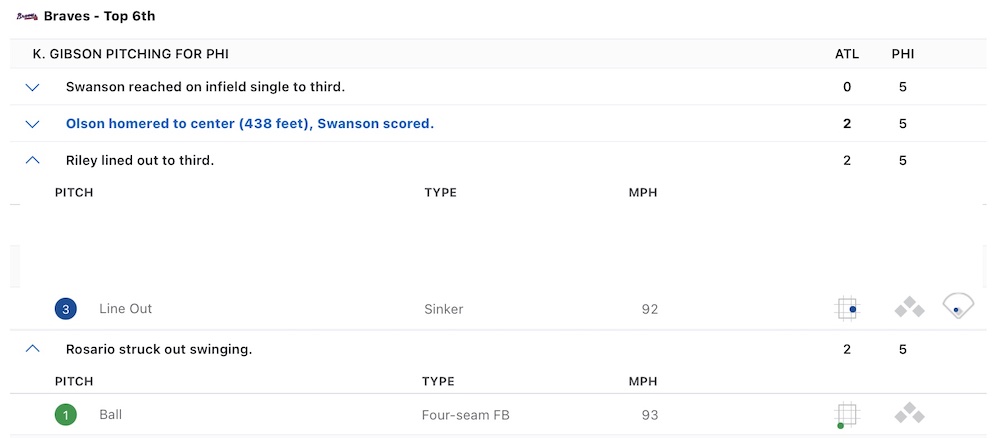Collapse Riley lined out play details
1000x438 pixels.
click(x=32, y=161)
